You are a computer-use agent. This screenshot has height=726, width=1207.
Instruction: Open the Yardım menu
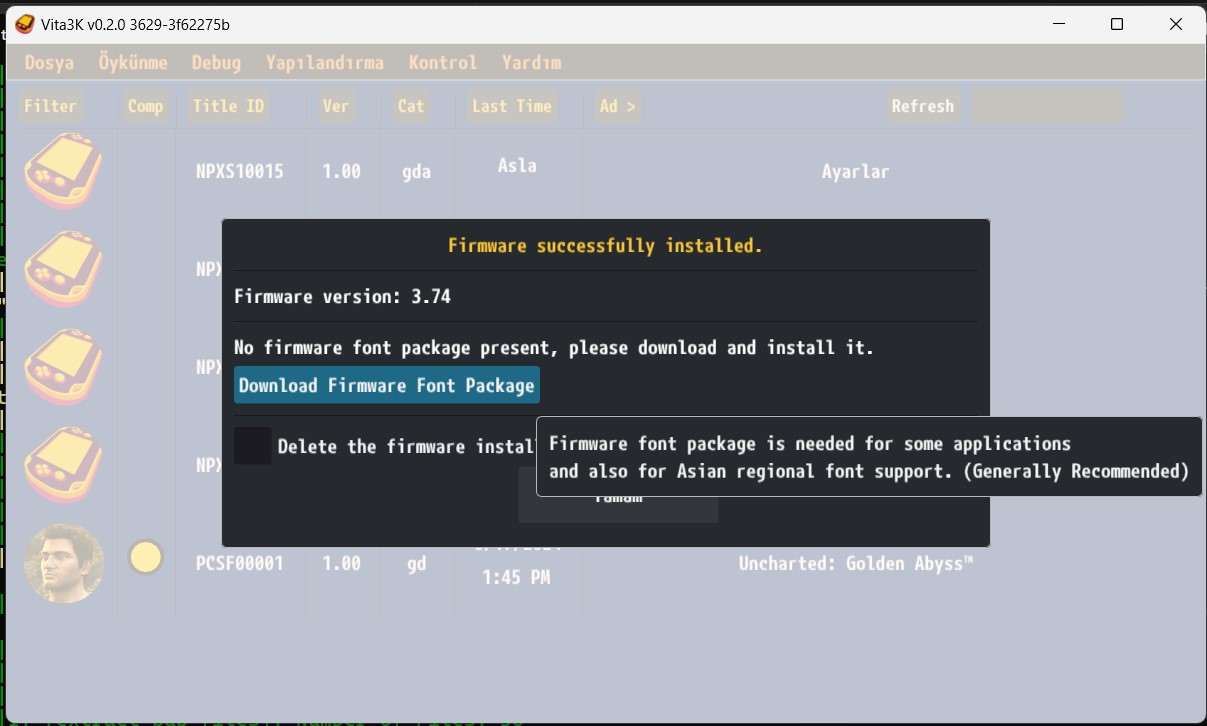click(531, 62)
